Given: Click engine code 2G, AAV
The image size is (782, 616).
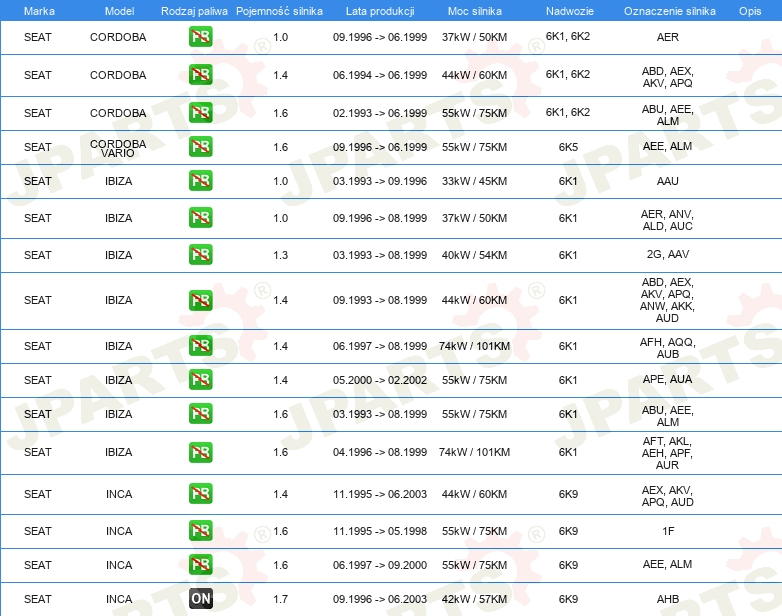Looking at the screenshot, I should (668, 254).
